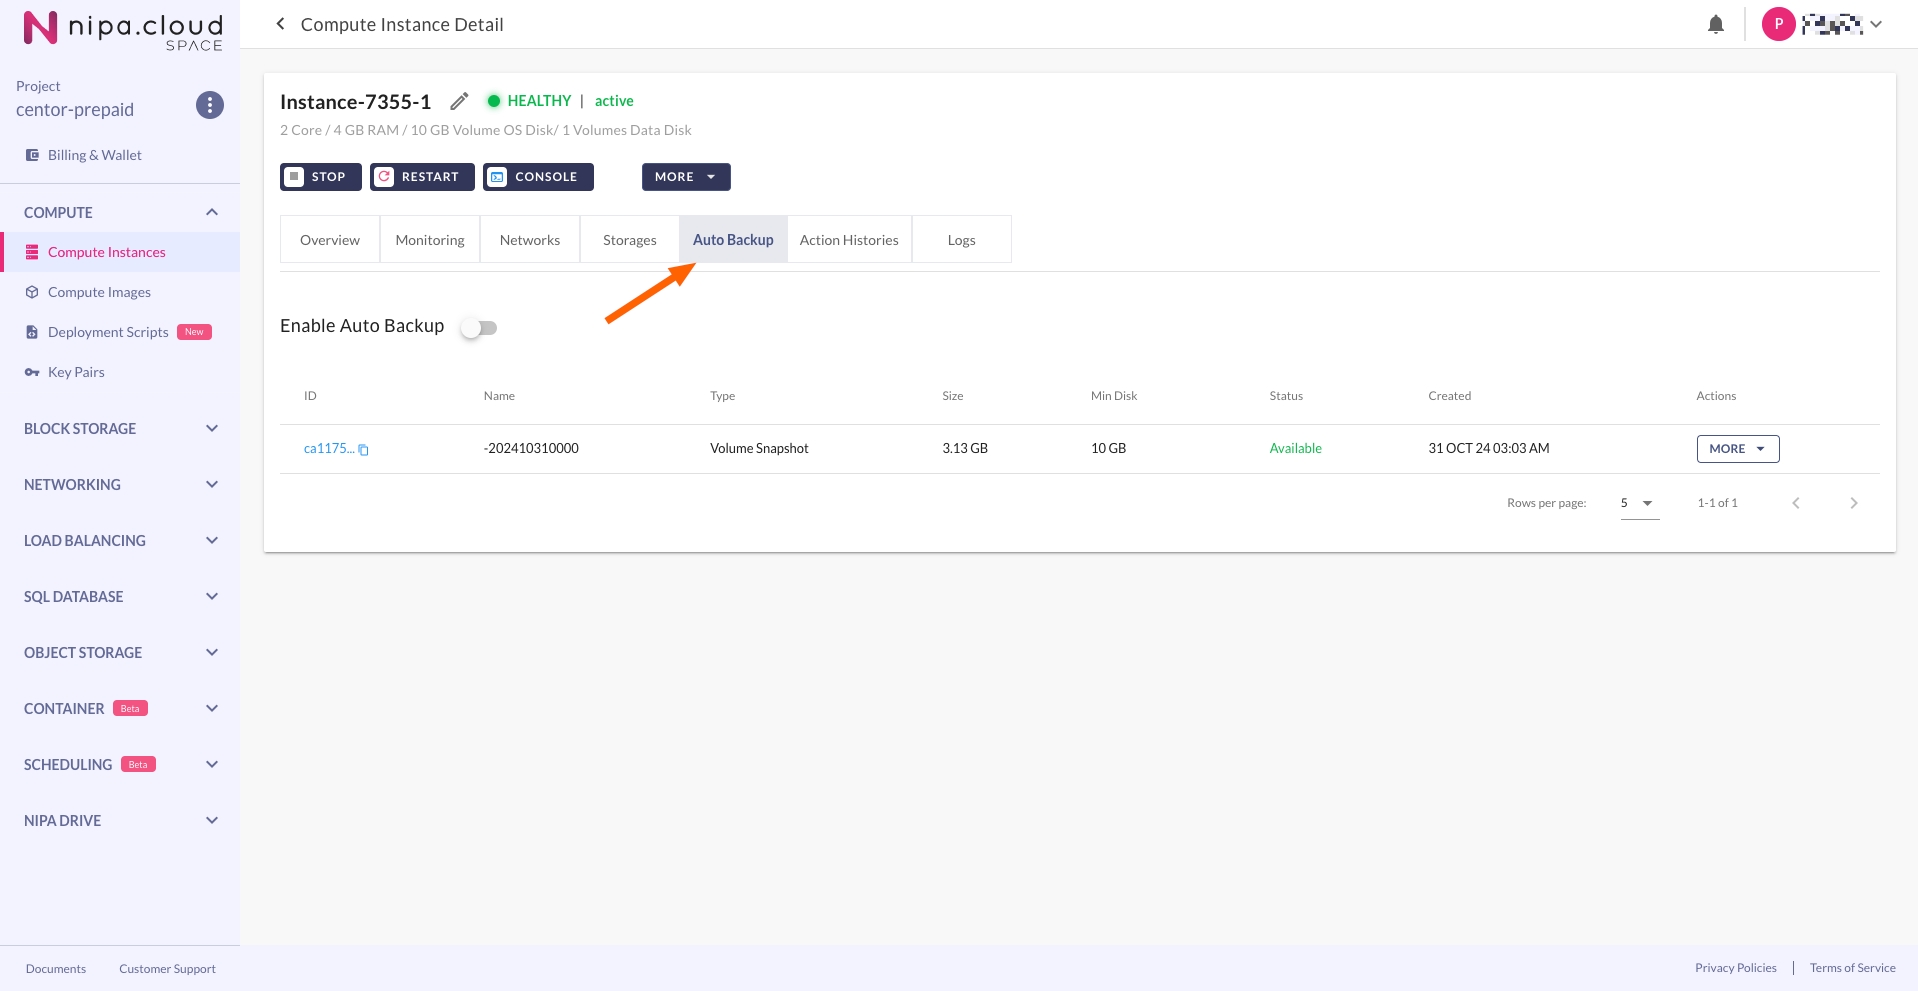The height and width of the screenshot is (991, 1918).
Task: Restart the instance
Action: 421,177
